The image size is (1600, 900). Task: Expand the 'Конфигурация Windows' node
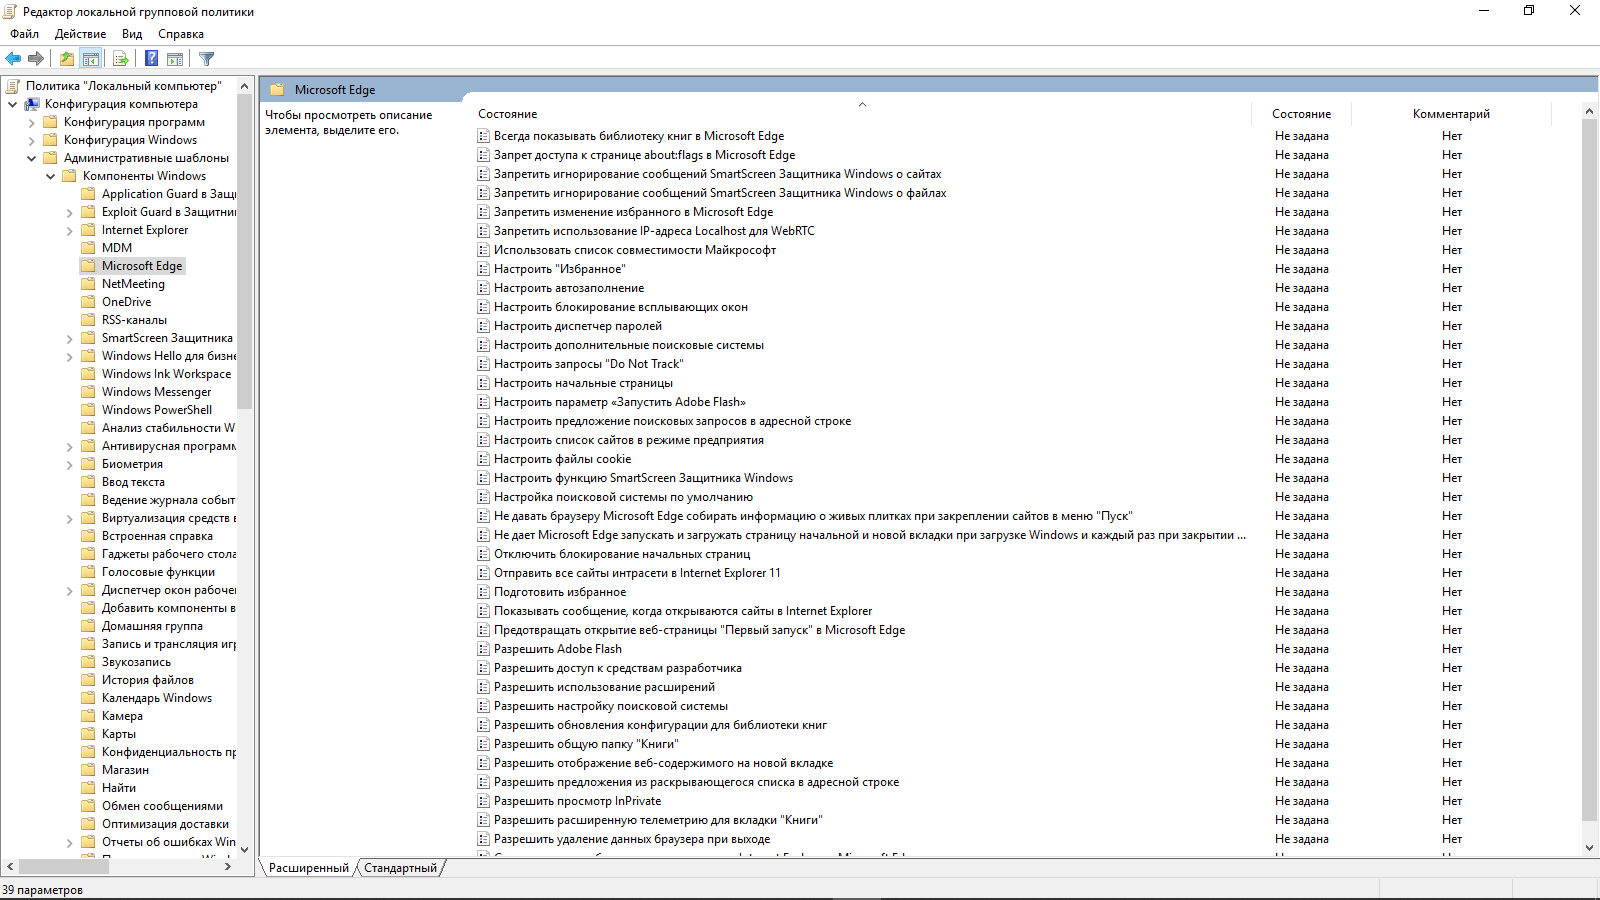pos(31,140)
